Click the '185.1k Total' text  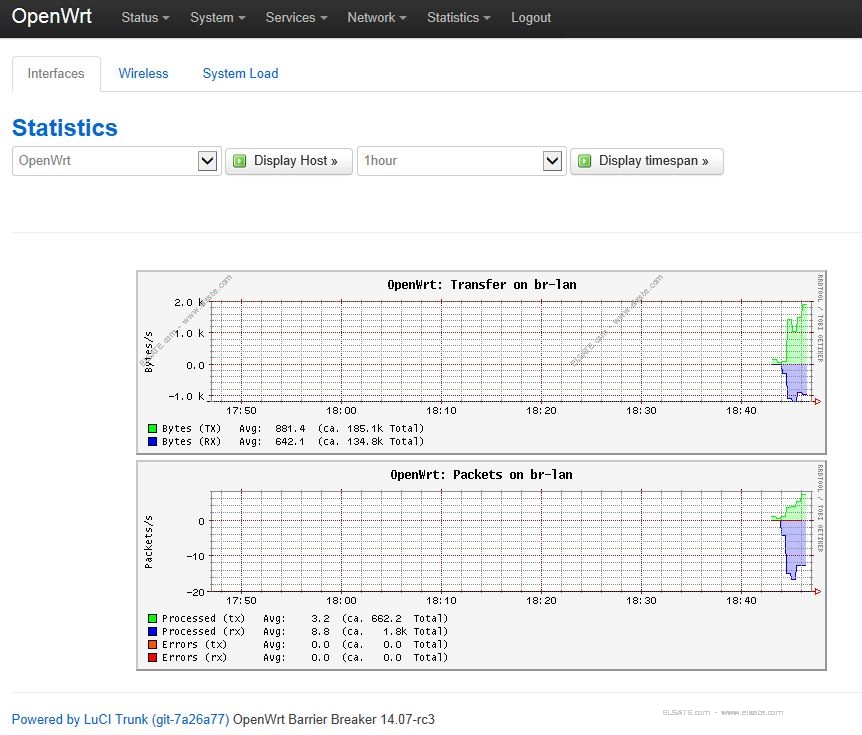[385, 428]
